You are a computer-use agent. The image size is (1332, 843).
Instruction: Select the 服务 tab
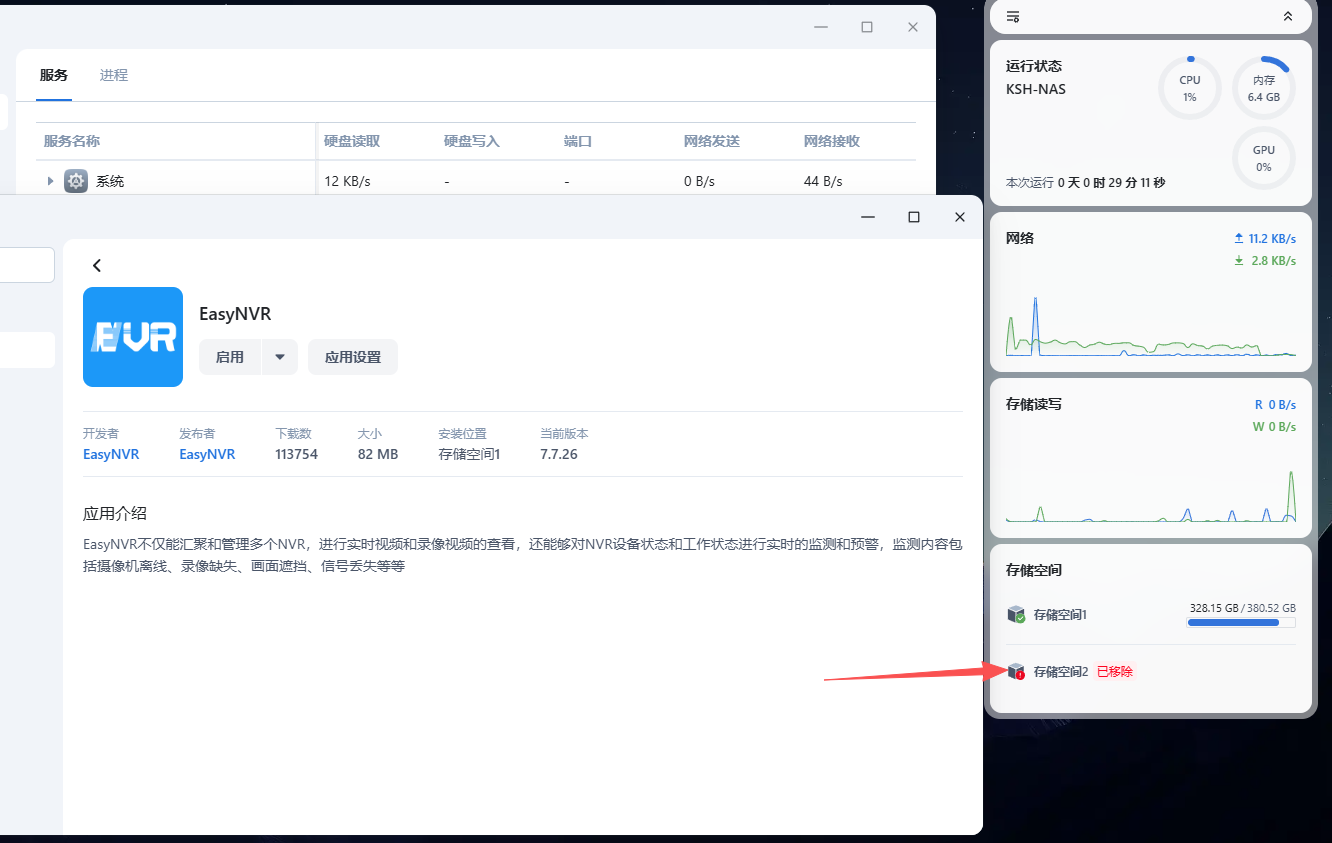(54, 75)
